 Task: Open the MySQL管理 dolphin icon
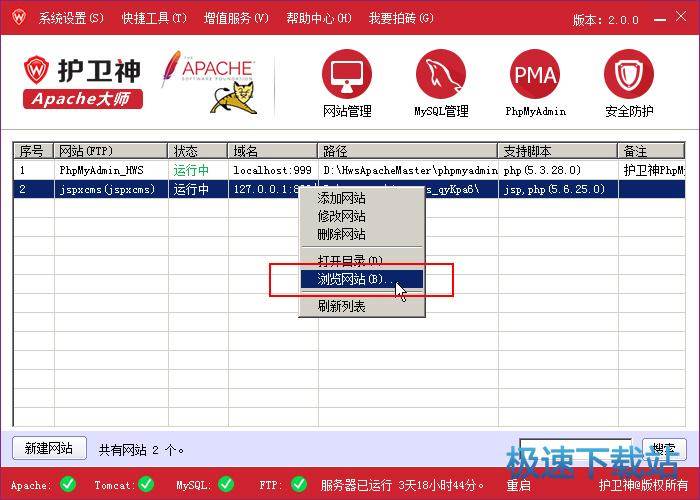point(441,74)
